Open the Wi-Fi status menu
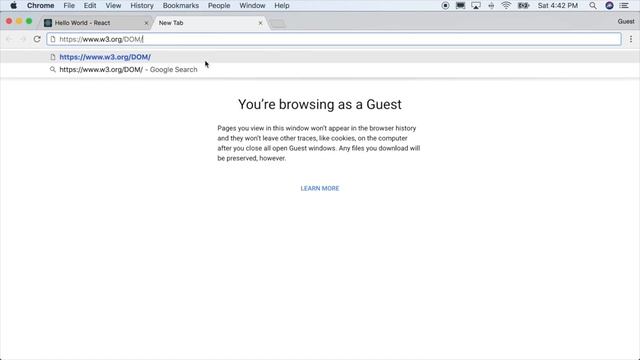This screenshot has width=640, height=360. point(506,5)
